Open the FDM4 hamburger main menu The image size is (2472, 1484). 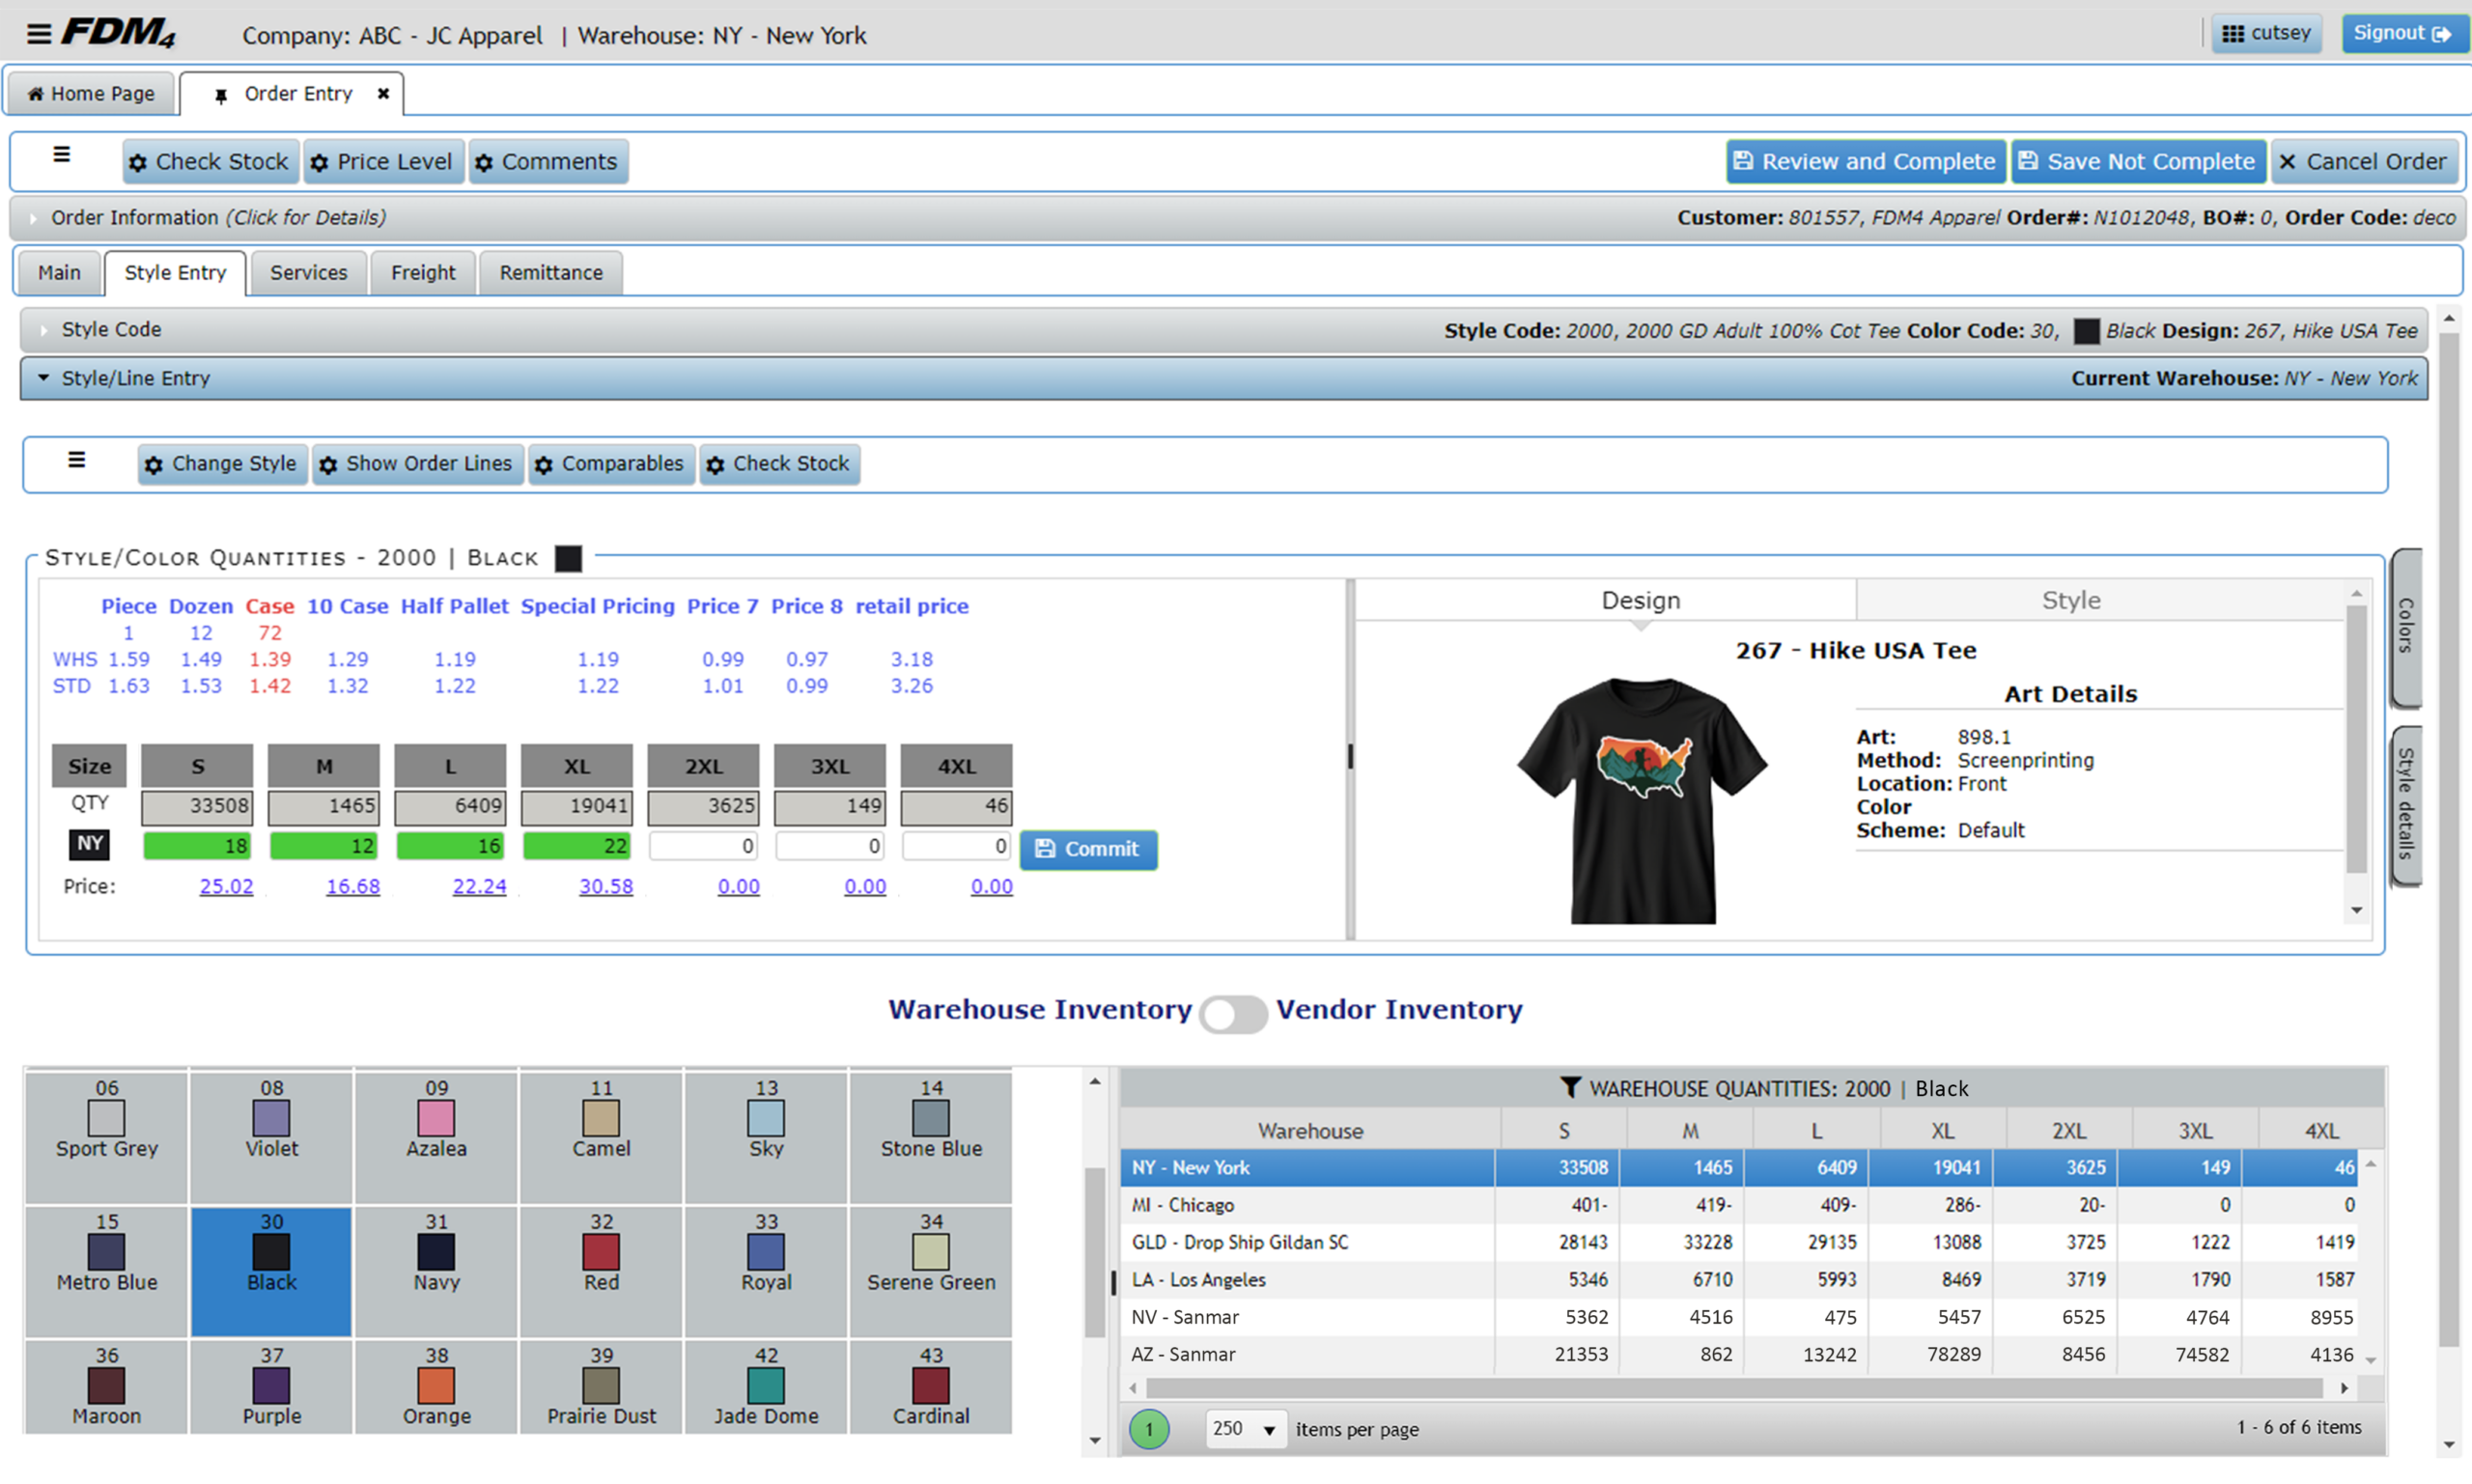(38, 34)
